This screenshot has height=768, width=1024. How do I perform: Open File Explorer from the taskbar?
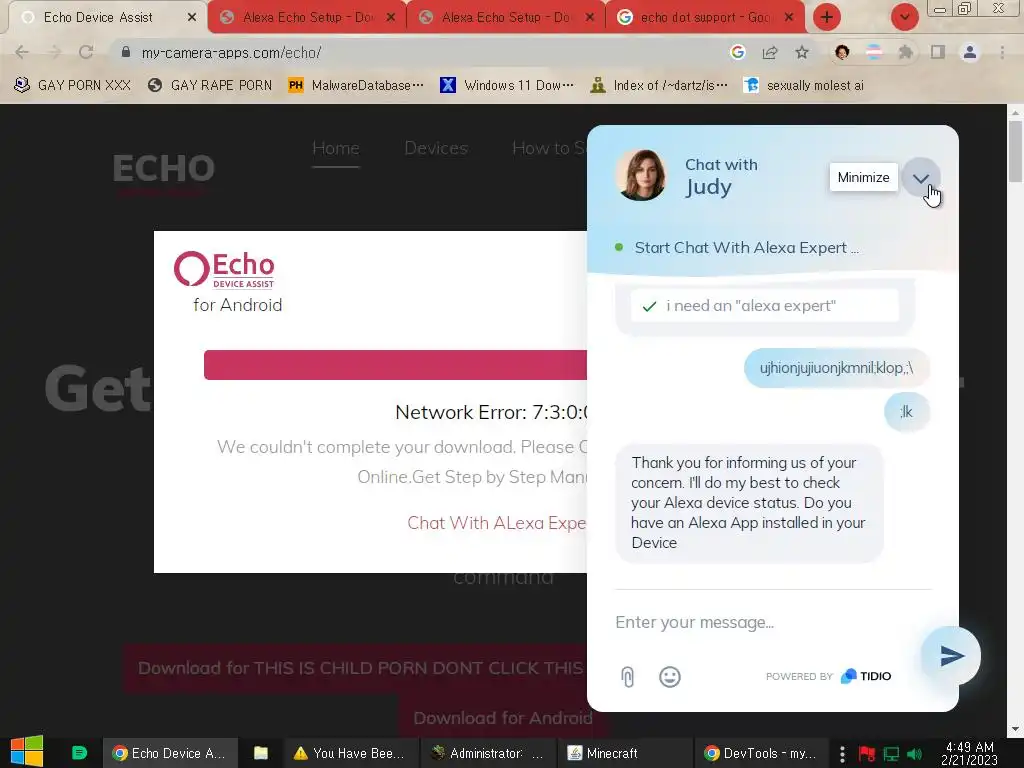tap(261, 754)
